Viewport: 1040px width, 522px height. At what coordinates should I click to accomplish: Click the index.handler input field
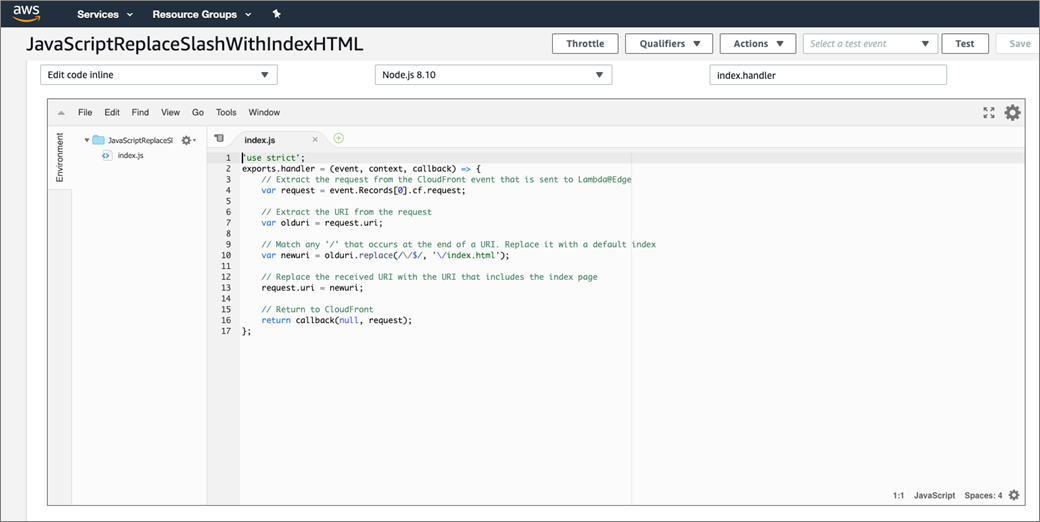tap(828, 75)
